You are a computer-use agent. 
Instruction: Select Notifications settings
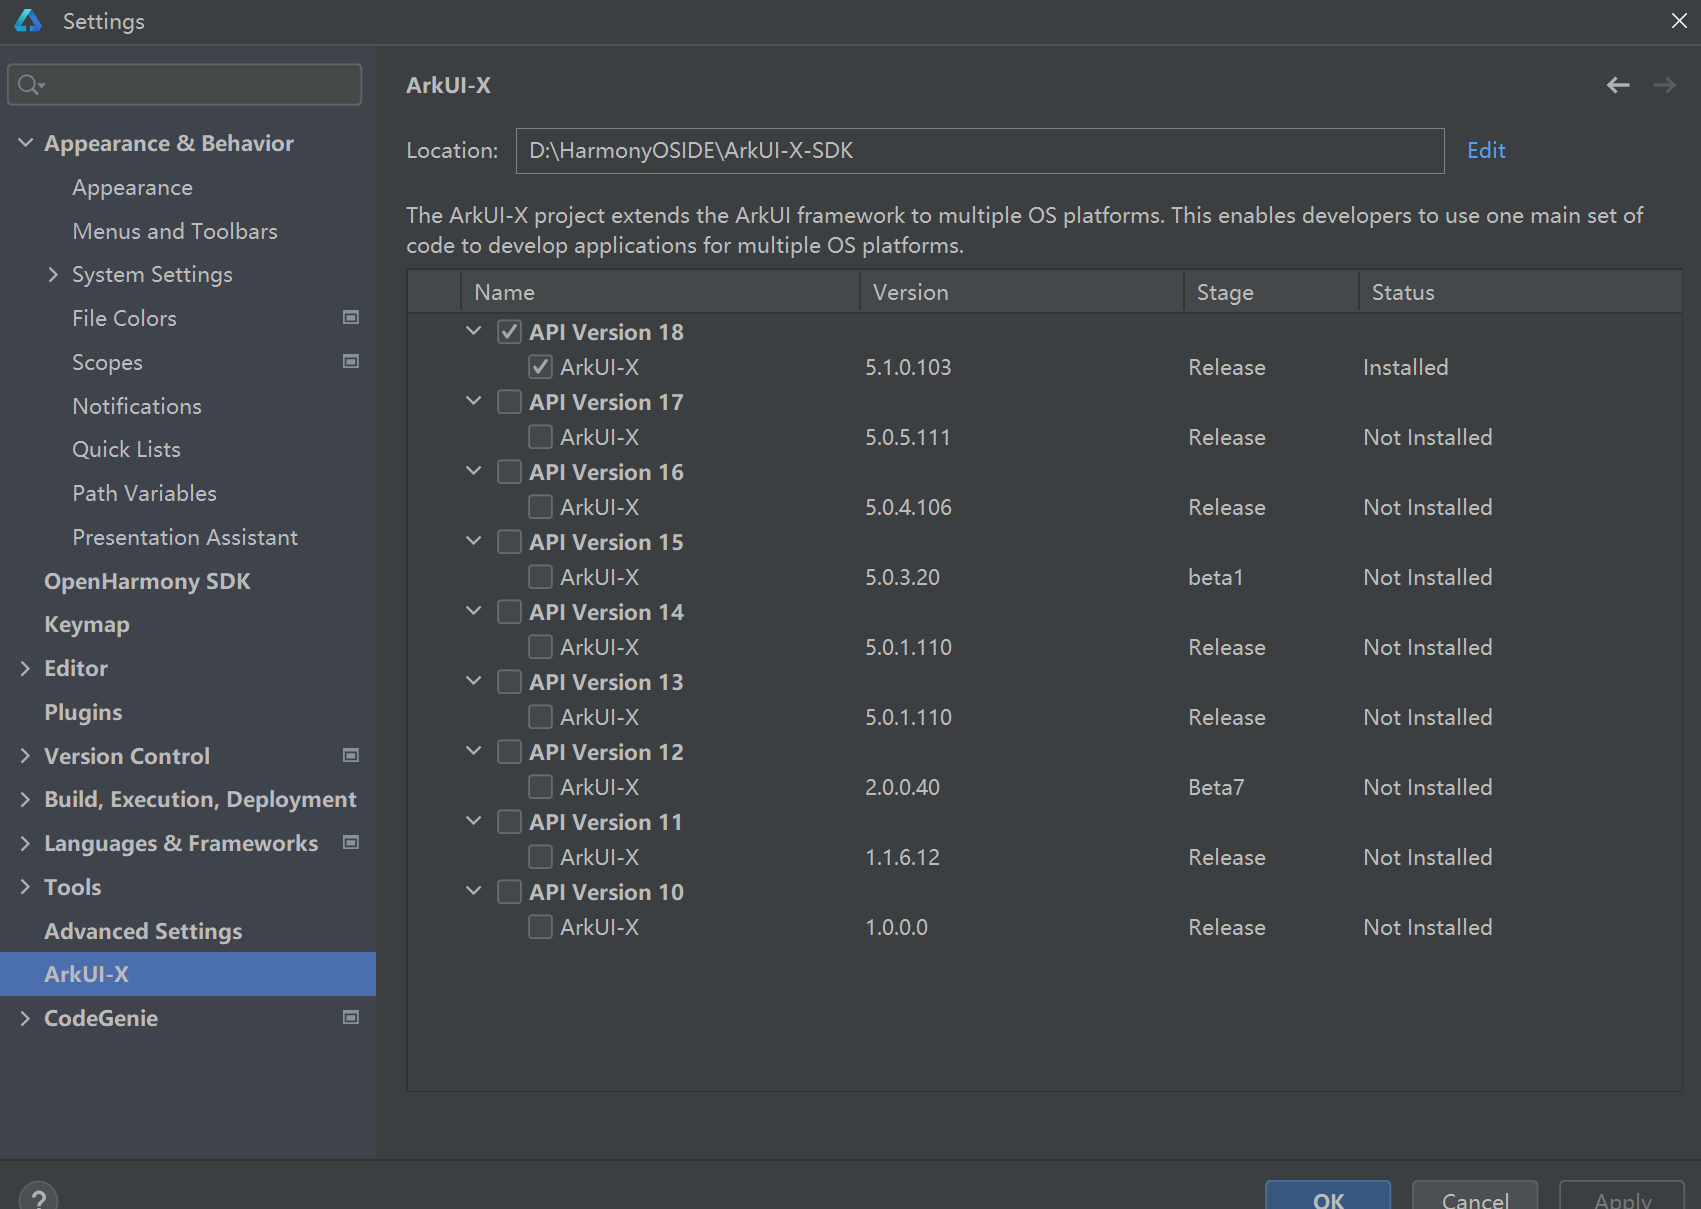(137, 406)
